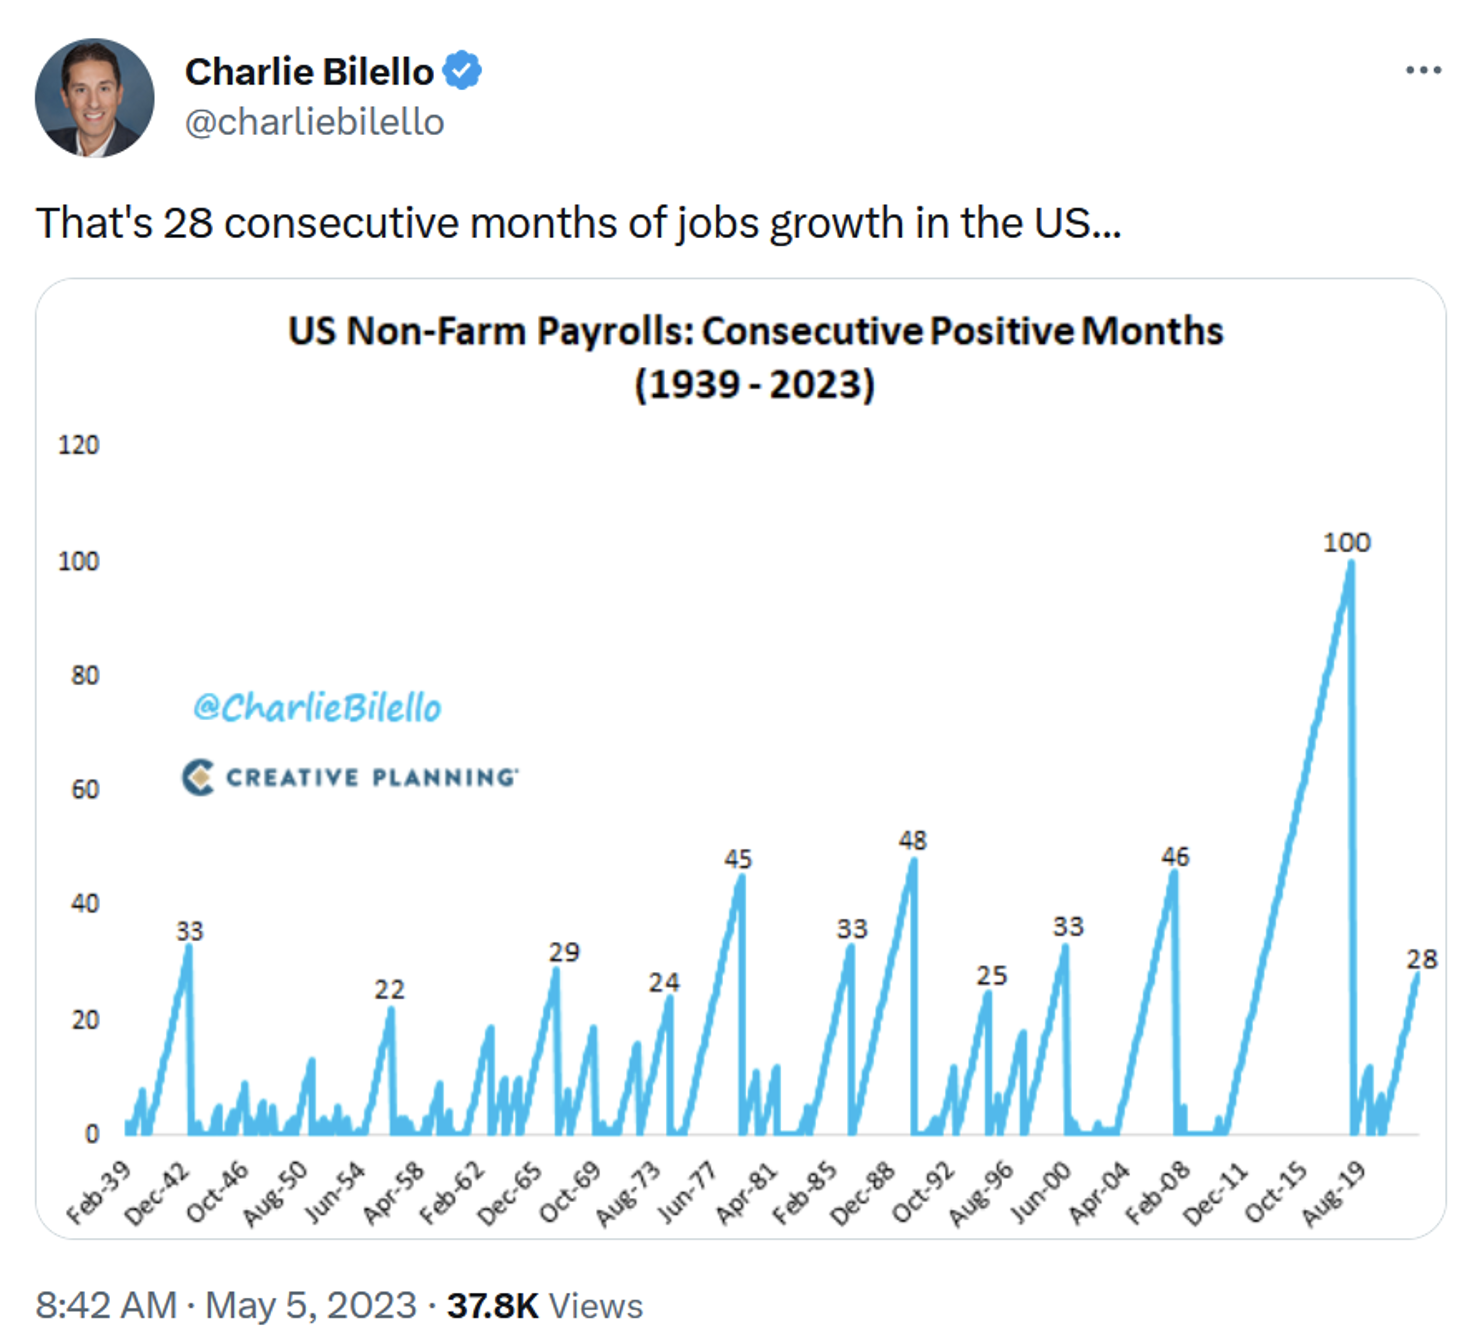Image resolution: width=1464 pixels, height=1336 pixels.
Task: Click the Feb-39 x-axis label
Action: [98, 1193]
